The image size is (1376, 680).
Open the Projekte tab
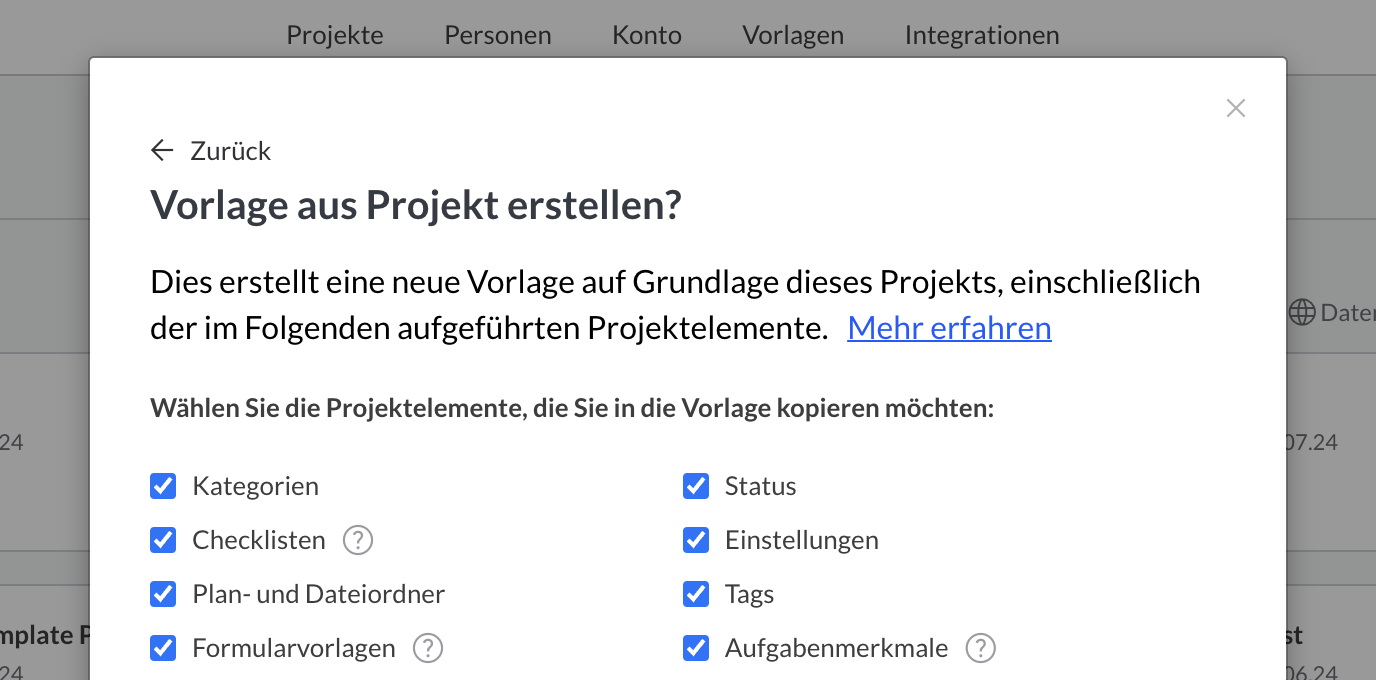[335, 35]
